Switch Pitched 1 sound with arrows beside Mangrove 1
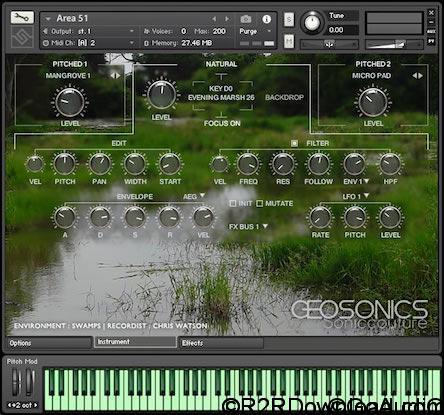The image size is (444, 415). [115, 76]
